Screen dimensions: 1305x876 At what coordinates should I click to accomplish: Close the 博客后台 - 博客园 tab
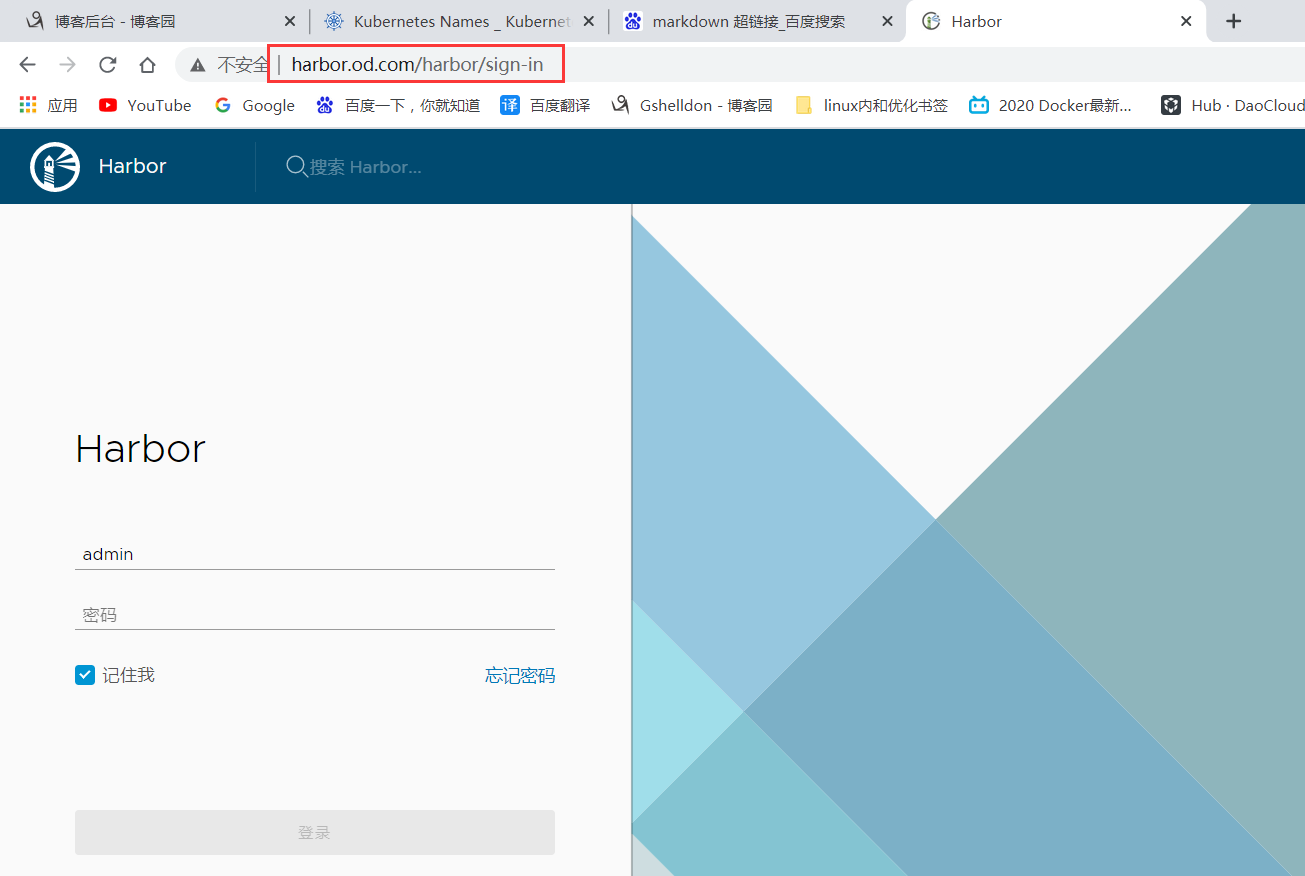point(290,21)
